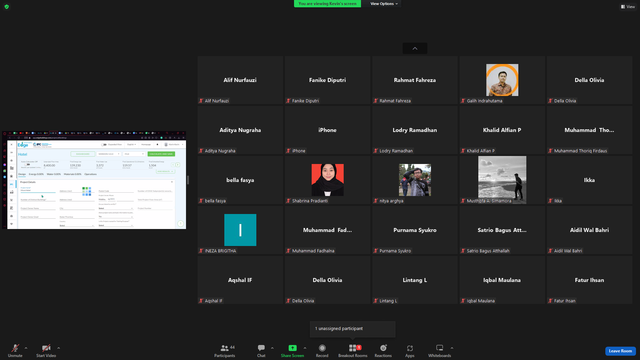Select Shabrina Pradianti's profile photo
The height and width of the screenshot is (360, 640).
coord(327,180)
